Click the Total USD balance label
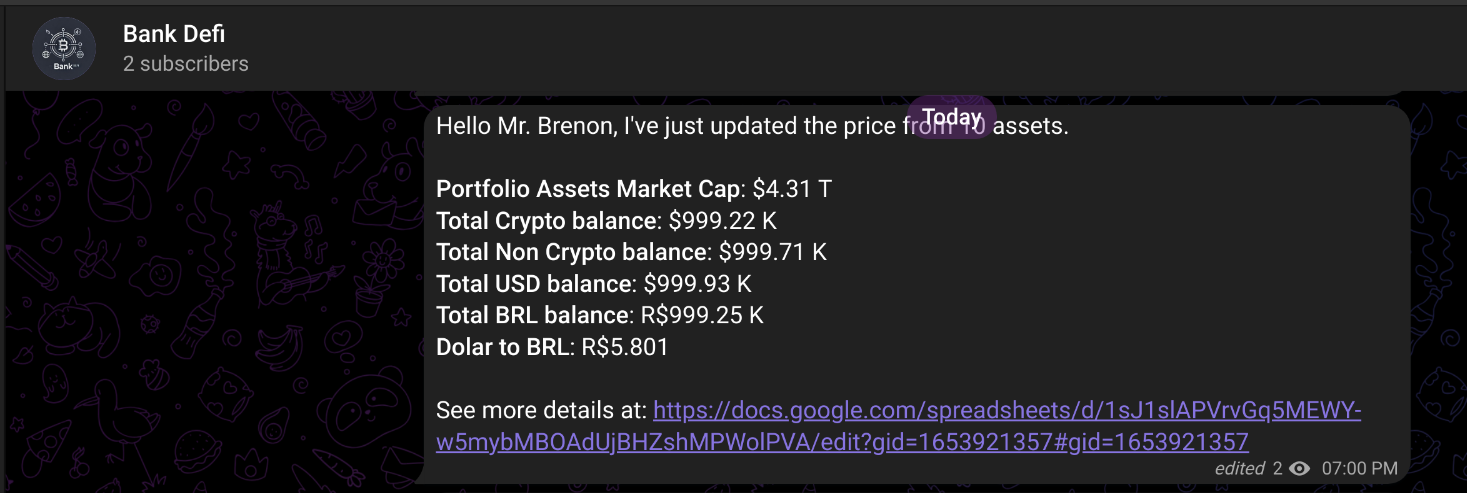Screen dimensions: 1467x493 point(535,284)
